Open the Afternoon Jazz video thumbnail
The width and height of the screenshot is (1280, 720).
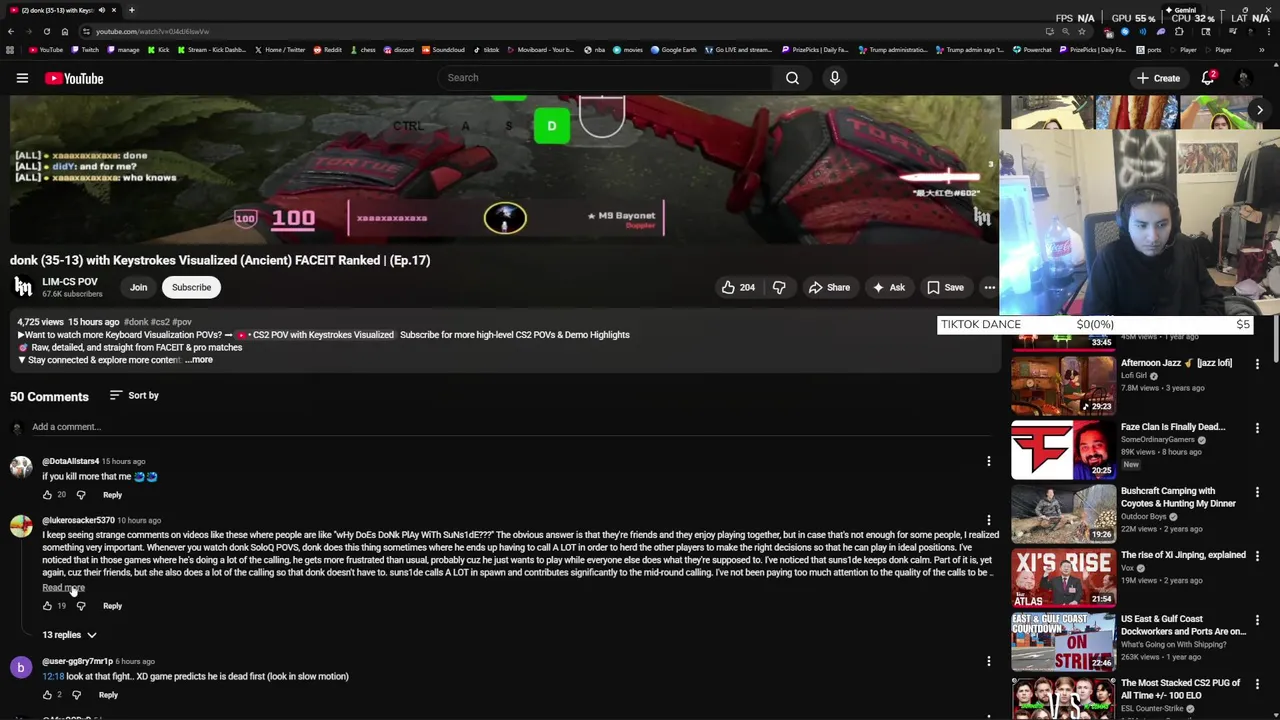[1062, 386]
